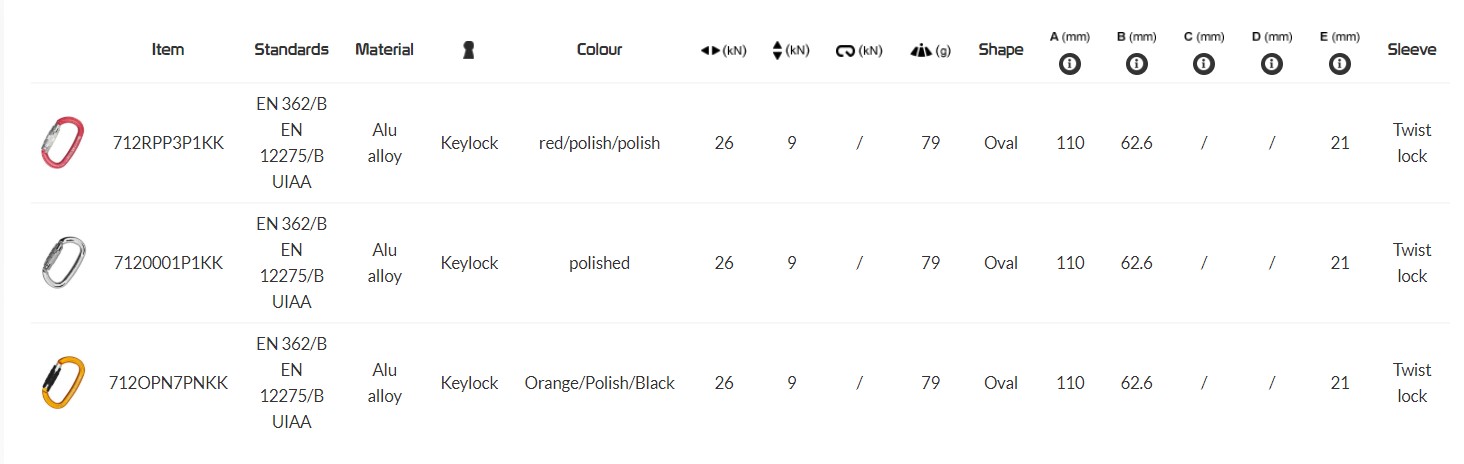
Task: Click the minor axis strength (kN) icon
Action: coord(778,50)
